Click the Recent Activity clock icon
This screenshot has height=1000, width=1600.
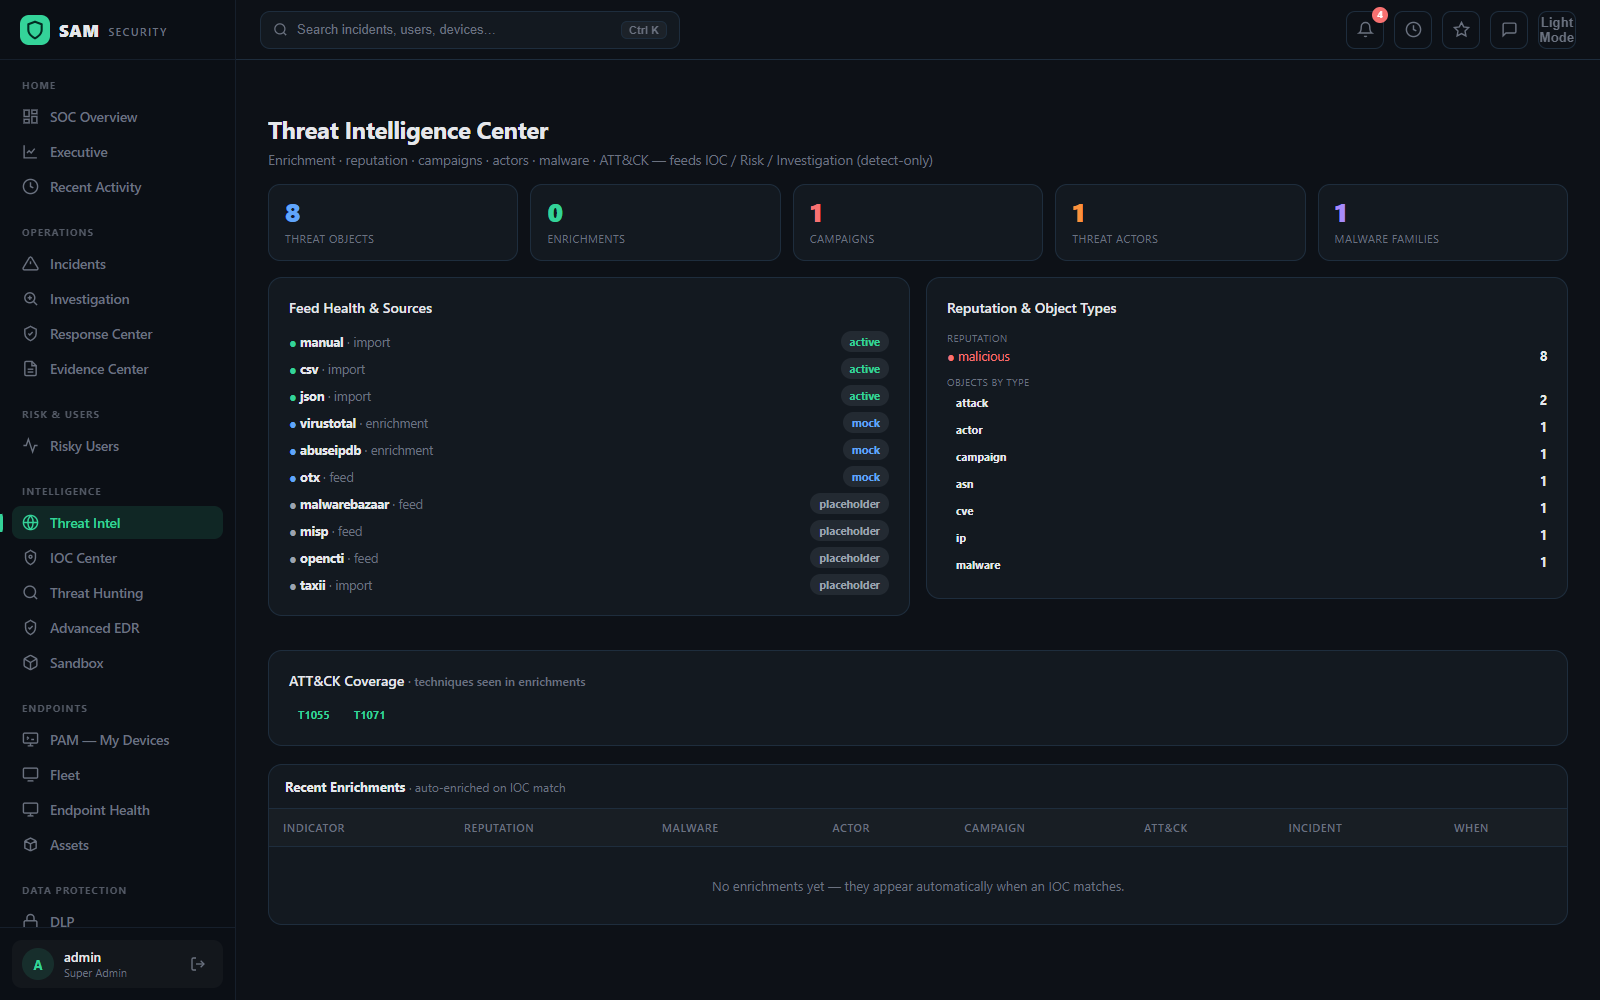point(30,187)
